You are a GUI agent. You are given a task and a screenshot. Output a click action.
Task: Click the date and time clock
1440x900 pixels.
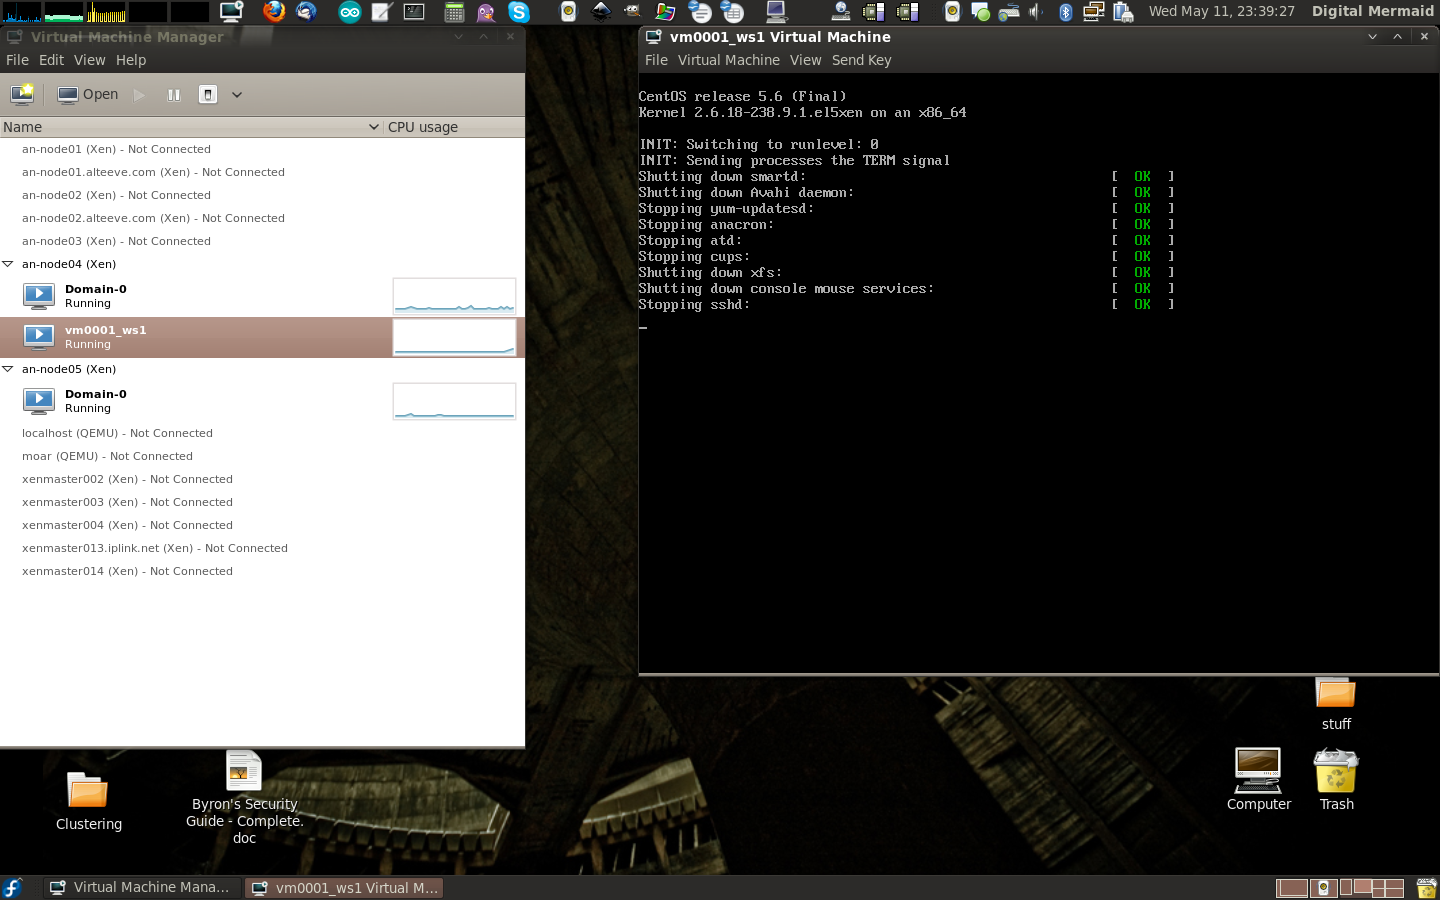pos(1221,11)
